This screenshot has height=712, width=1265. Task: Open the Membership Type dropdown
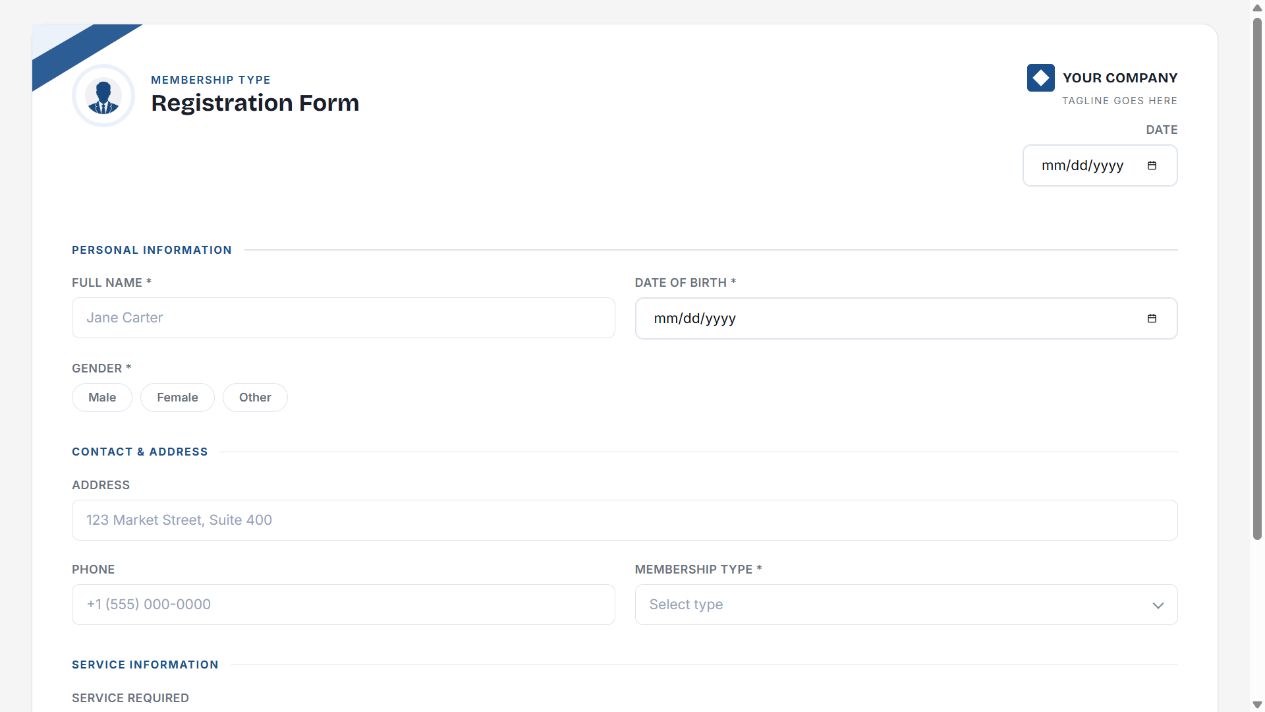[906, 605]
